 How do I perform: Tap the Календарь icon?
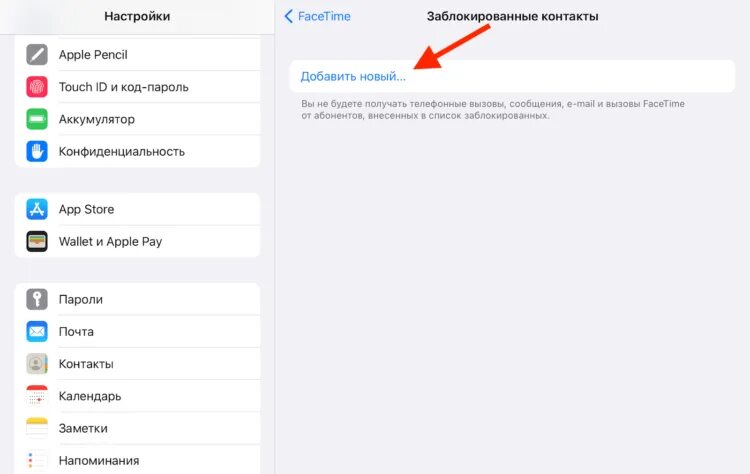tap(37, 396)
